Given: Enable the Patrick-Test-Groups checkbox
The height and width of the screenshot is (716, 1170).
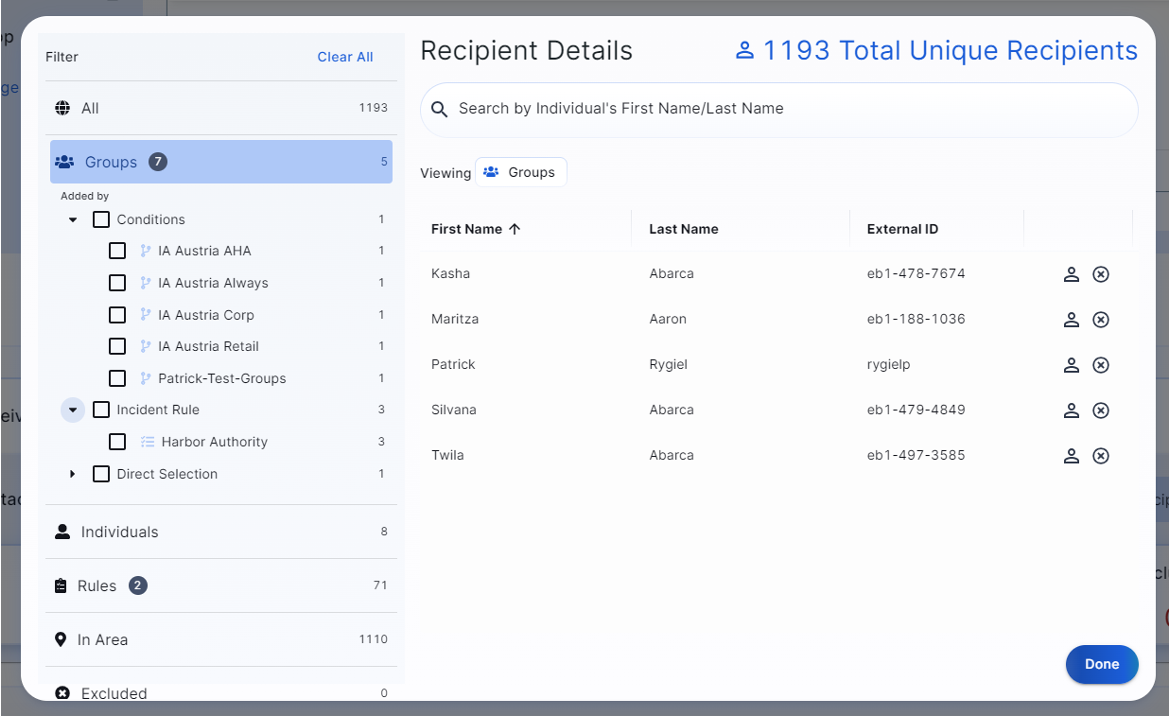Looking at the screenshot, I should pos(117,379).
